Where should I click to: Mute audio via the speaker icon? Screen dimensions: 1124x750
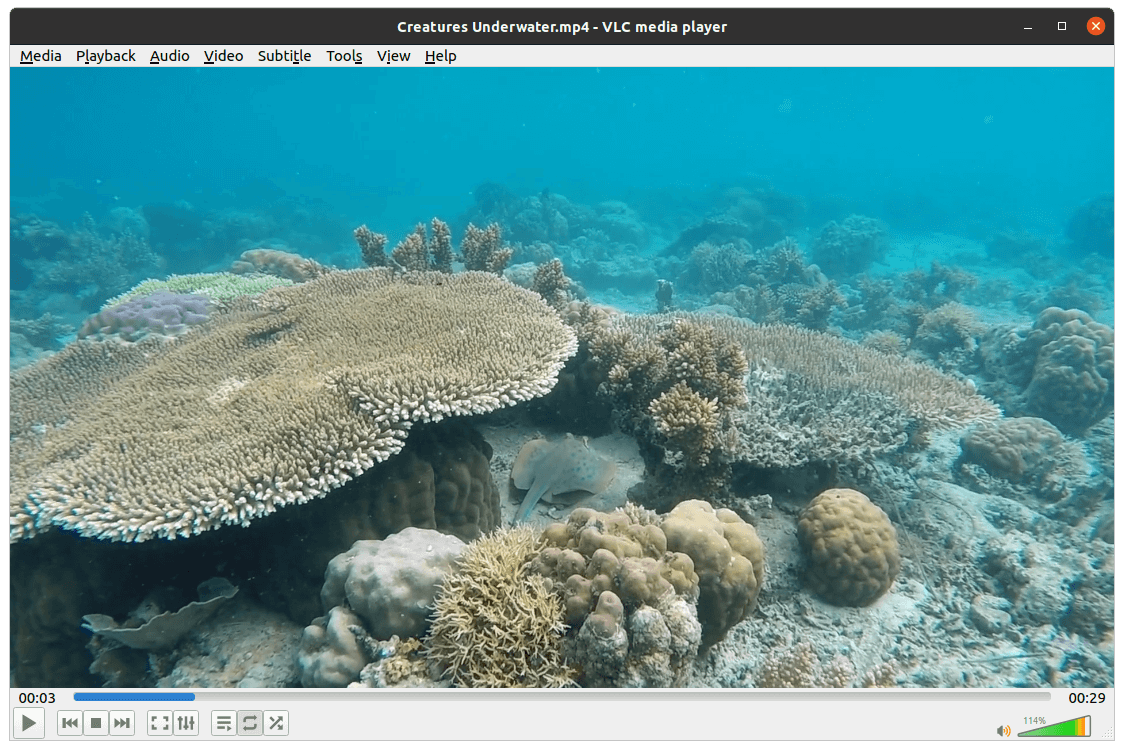pyautogui.click(x=1003, y=730)
